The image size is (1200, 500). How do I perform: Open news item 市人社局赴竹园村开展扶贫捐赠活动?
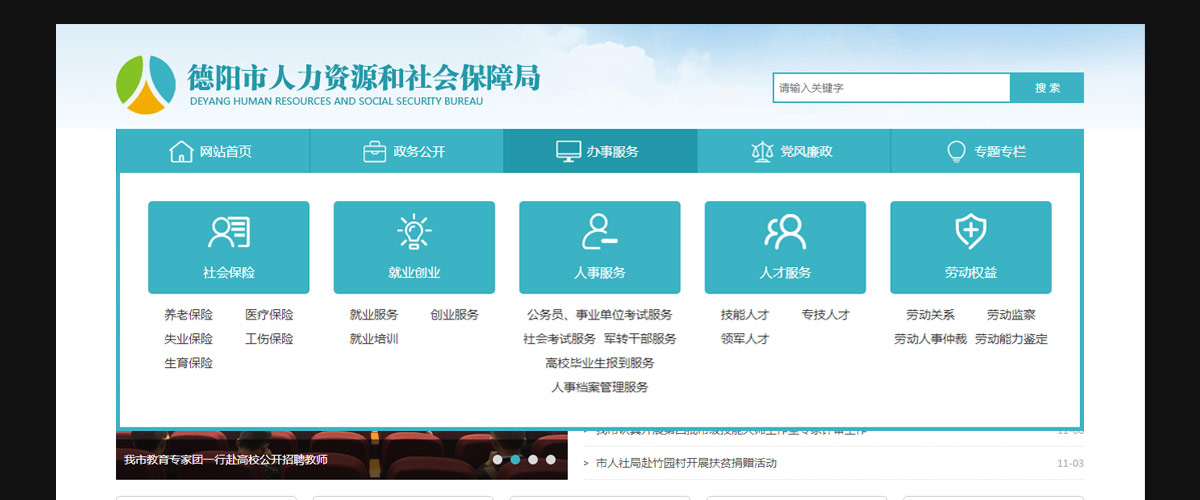[686, 463]
